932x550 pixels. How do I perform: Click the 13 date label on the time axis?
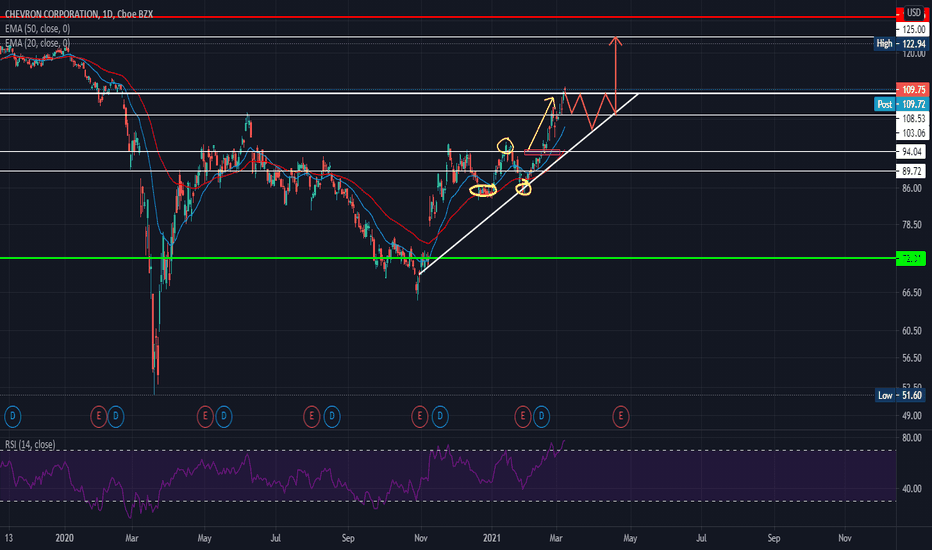coord(8,538)
